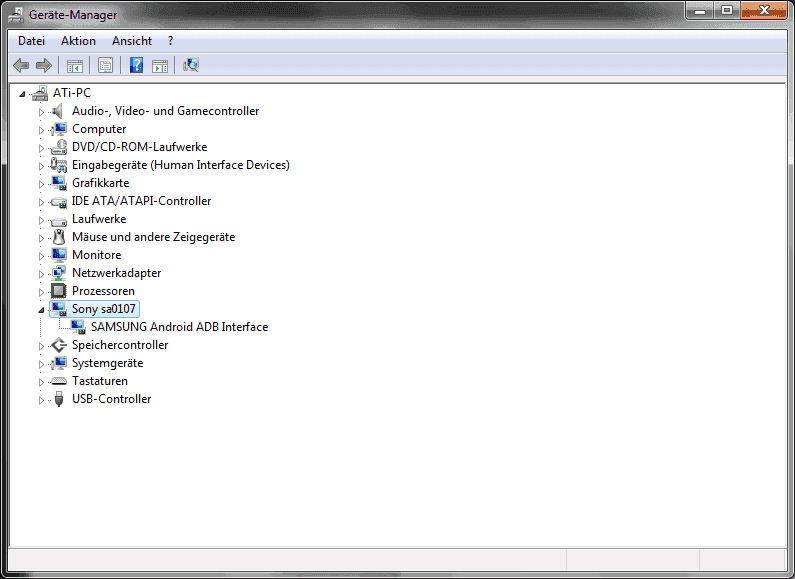Select SAMSUNG Android ADB Interface entry
This screenshot has width=795, height=579.
pos(179,327)
